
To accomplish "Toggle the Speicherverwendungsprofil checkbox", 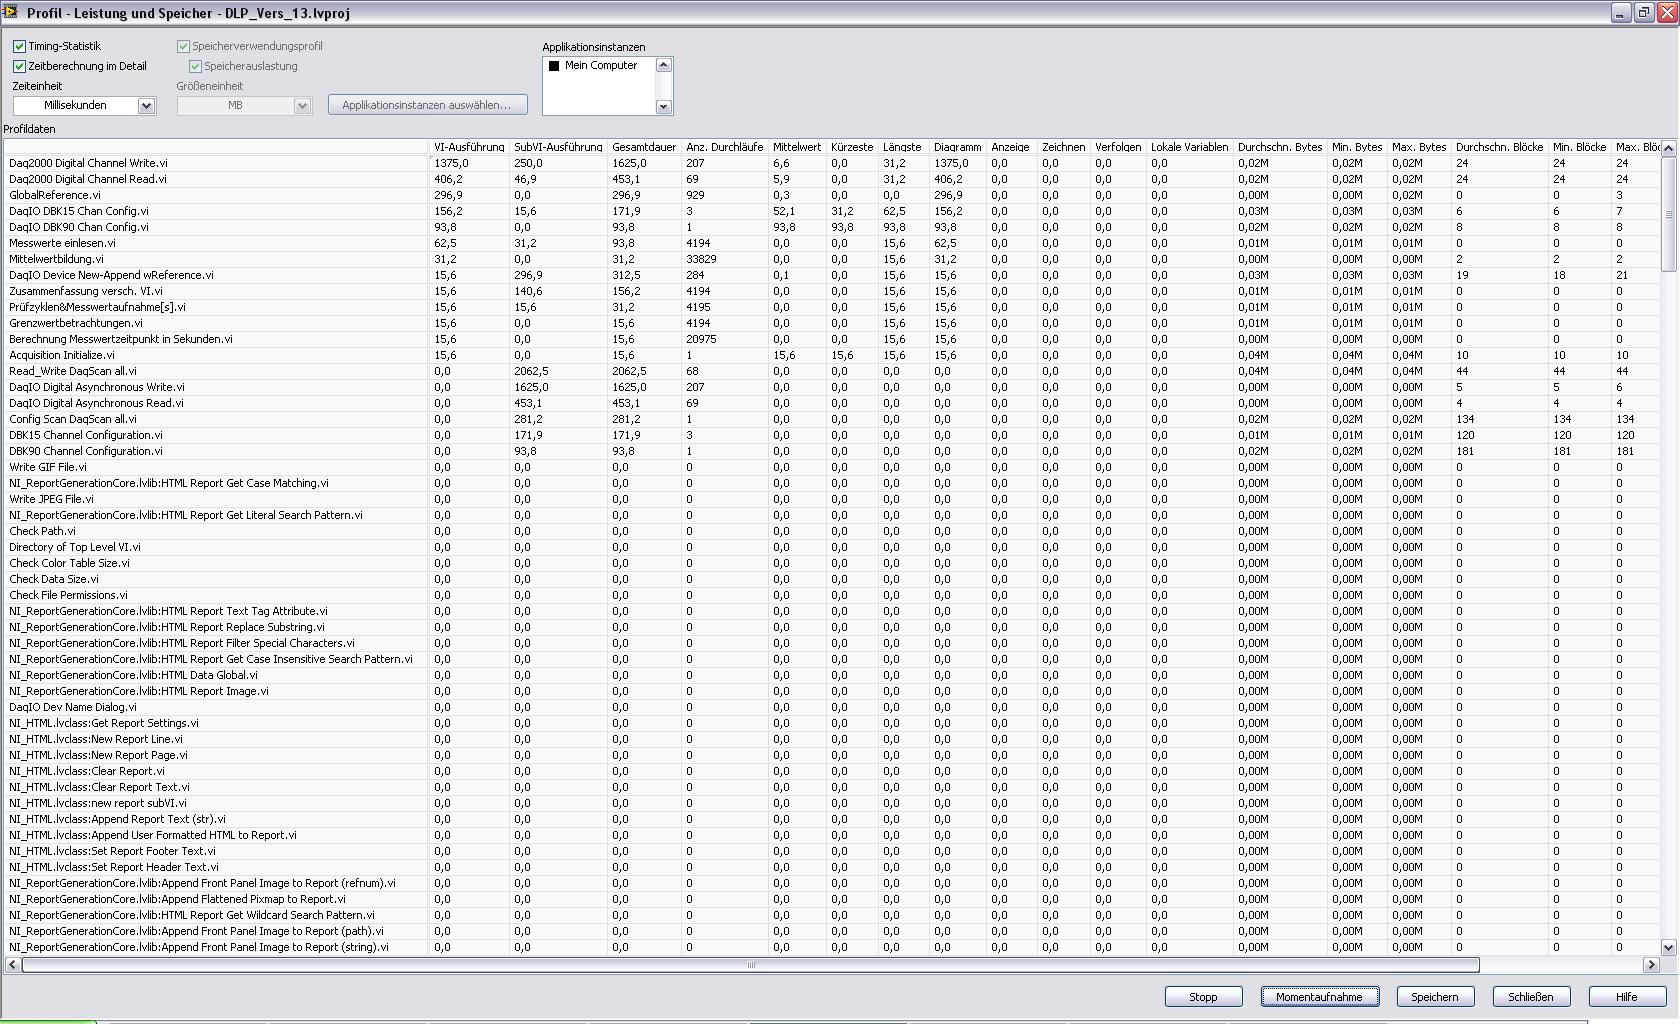I will (183, 46).
